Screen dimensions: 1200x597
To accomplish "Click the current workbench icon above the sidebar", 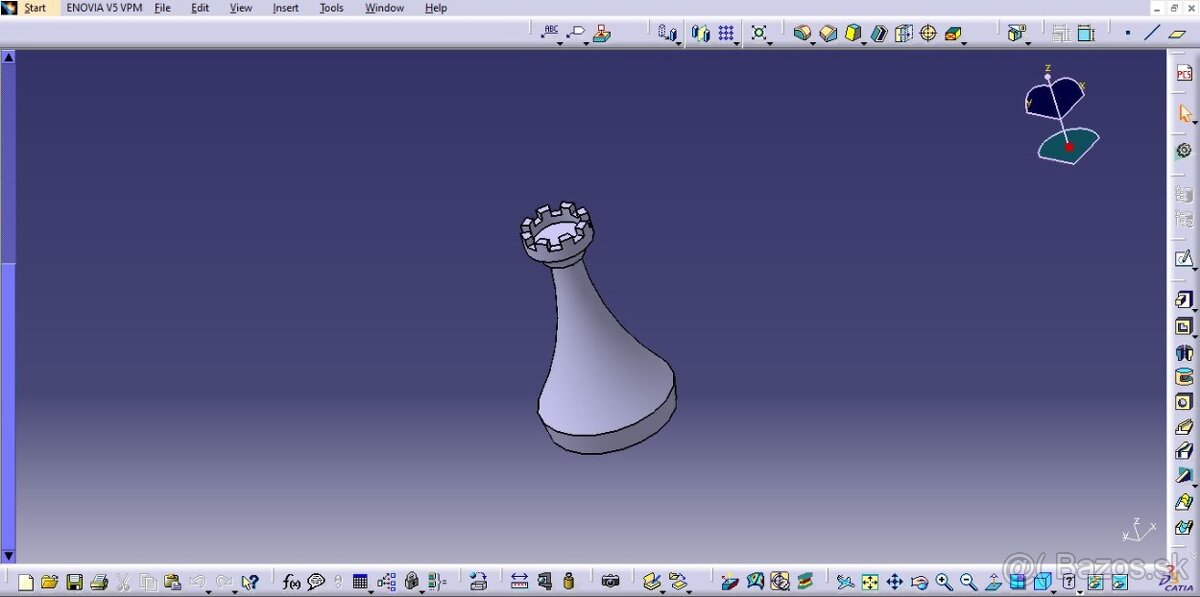I will (1185, 72).
